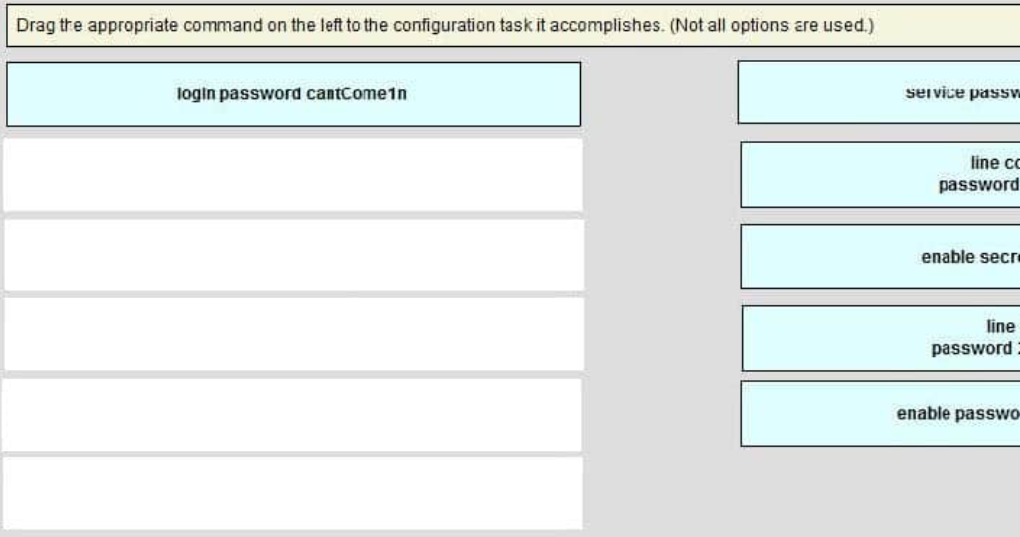The height and width of the screenshot is (537, 1020).
Task: Select the fourth empty white slot on left
Action: click(x=292, y=415)
